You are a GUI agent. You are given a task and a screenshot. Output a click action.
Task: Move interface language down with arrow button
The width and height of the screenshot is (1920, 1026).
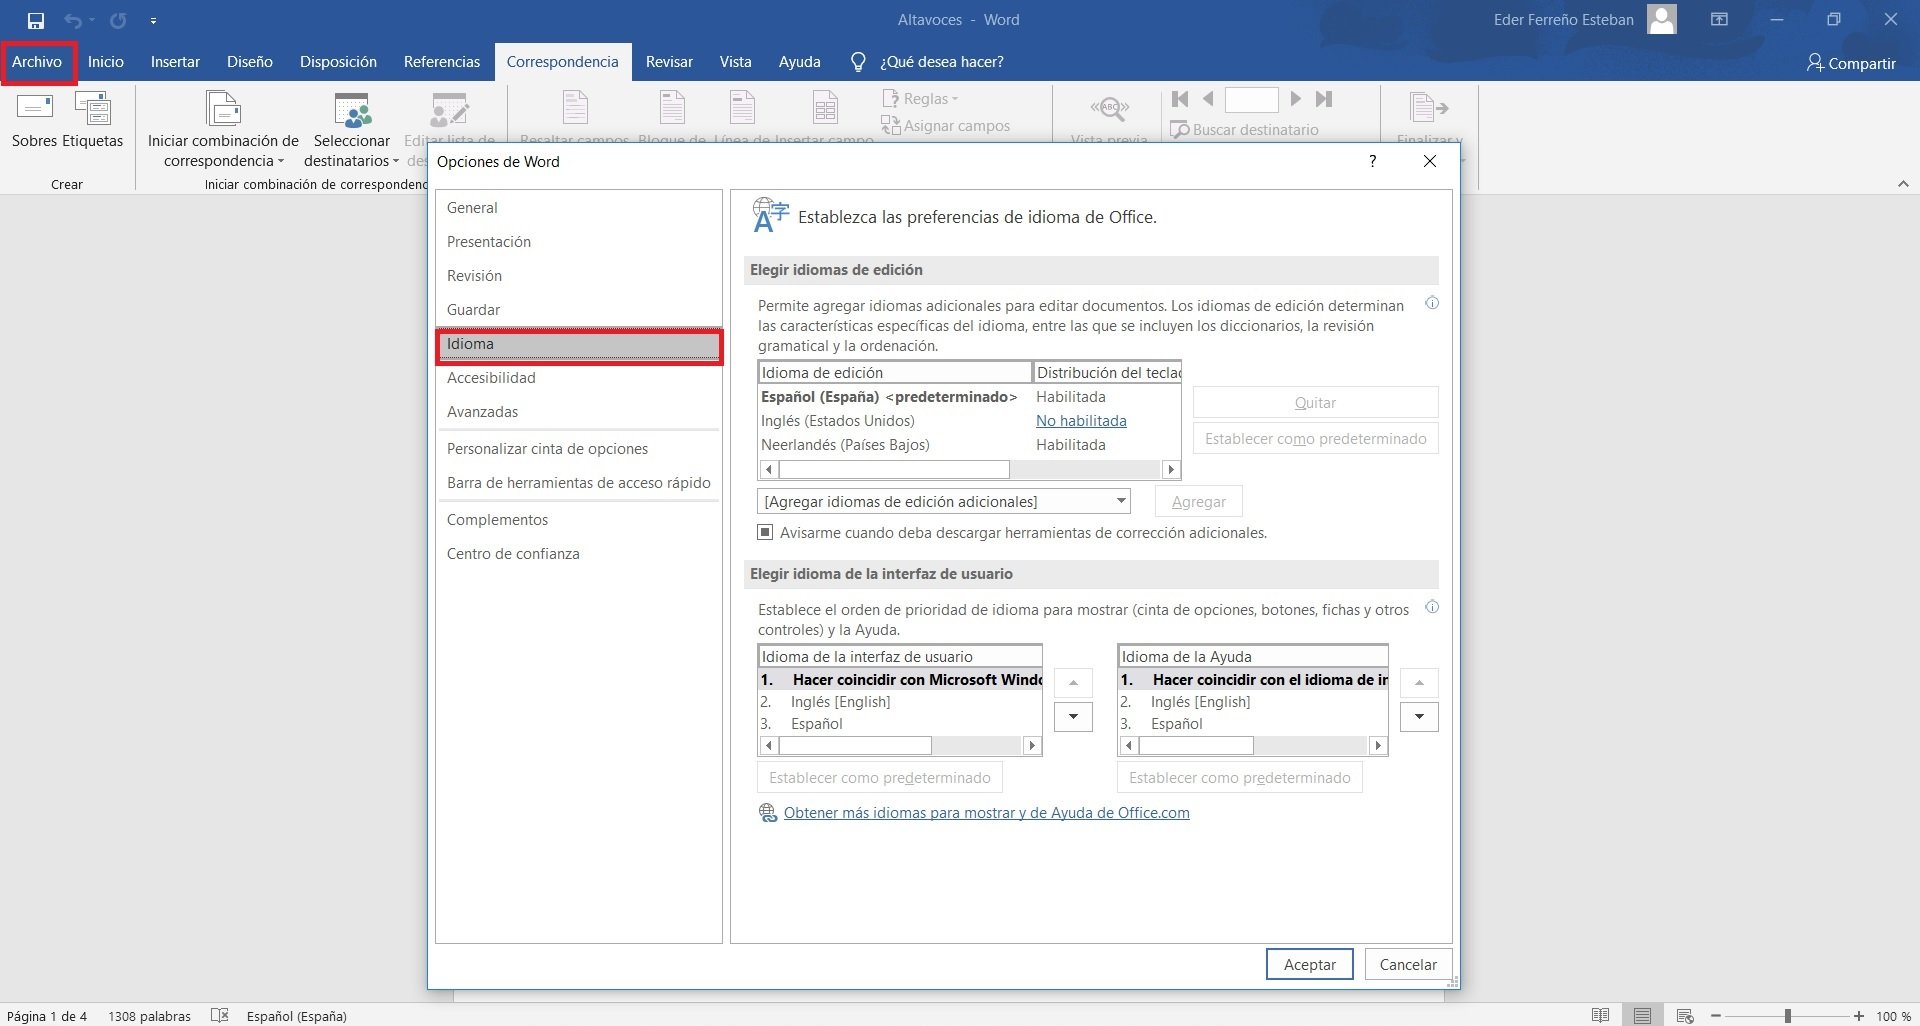click(x=1073, y=717)
